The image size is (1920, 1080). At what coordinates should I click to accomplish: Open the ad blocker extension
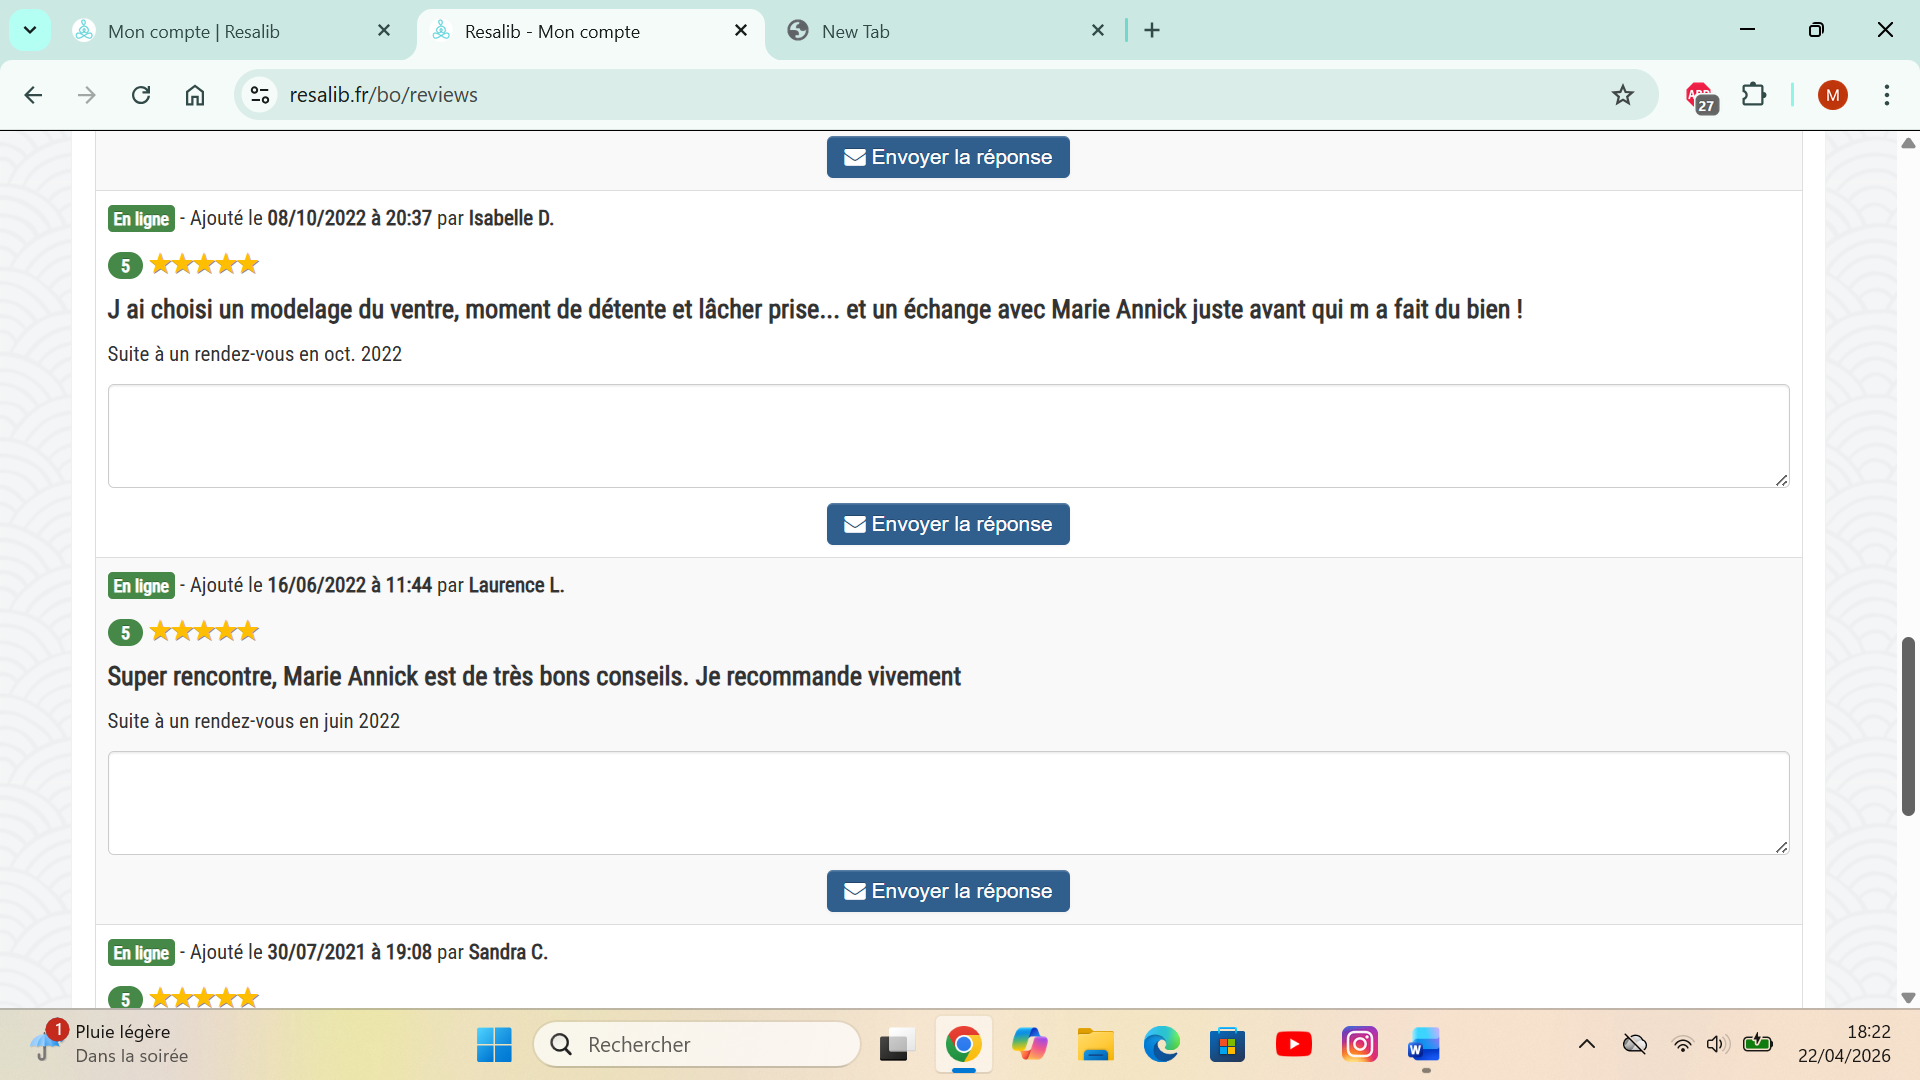(1700, 96)
